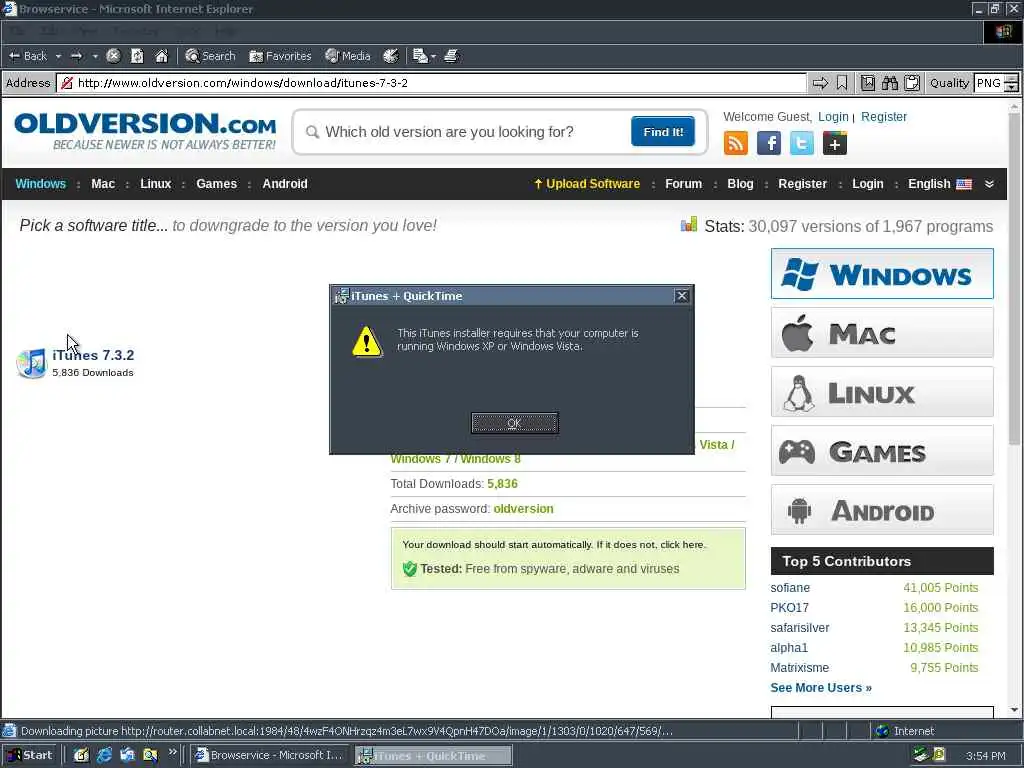This screenshot has width=1024, height=768.
Task: Select Games in the site navigation bar
Action: point(216,184)
